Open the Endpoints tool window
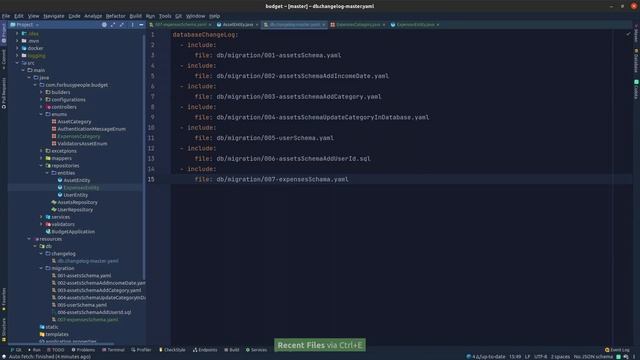This screenshot has height=360, width=640. [x=205, y=350]
